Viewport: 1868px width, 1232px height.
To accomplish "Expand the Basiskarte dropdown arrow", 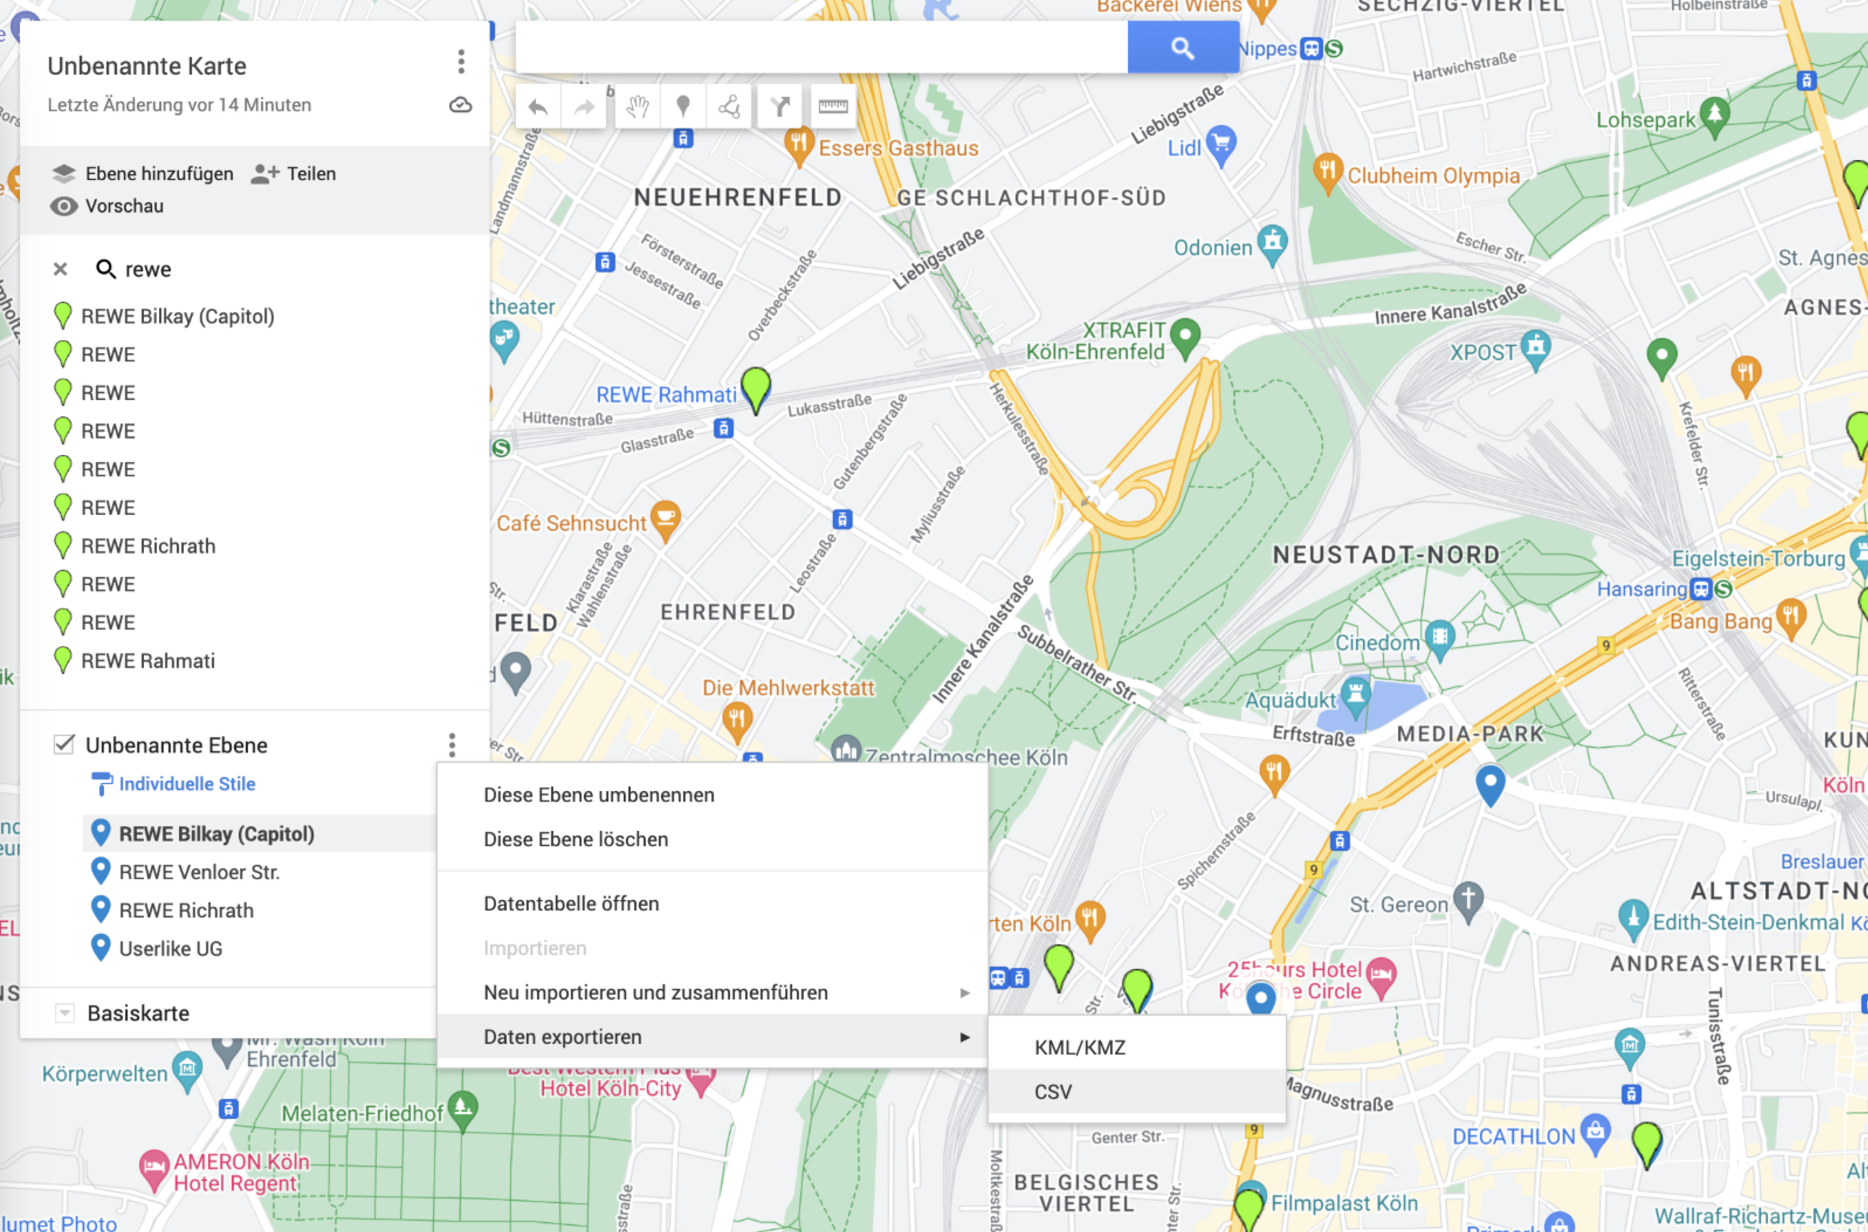I will pyautogui.click(x=64, y=1013).
